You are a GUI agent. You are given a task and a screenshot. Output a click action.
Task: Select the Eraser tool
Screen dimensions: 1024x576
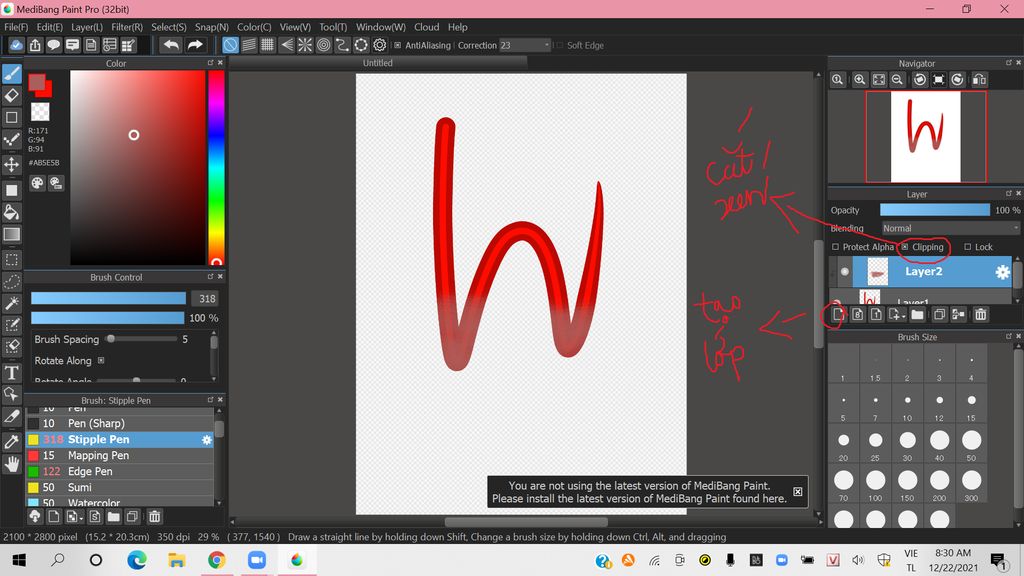pyautogui.click(x=12, y=95)
